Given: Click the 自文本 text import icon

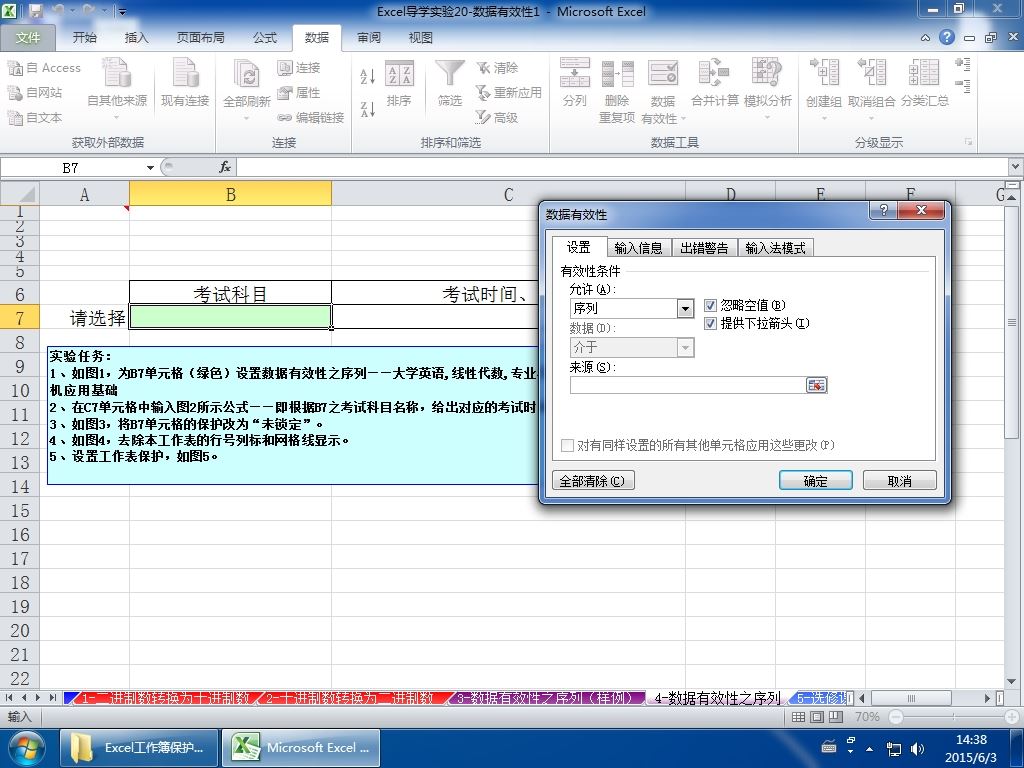Looking at the screenshot, I should 15,118.
